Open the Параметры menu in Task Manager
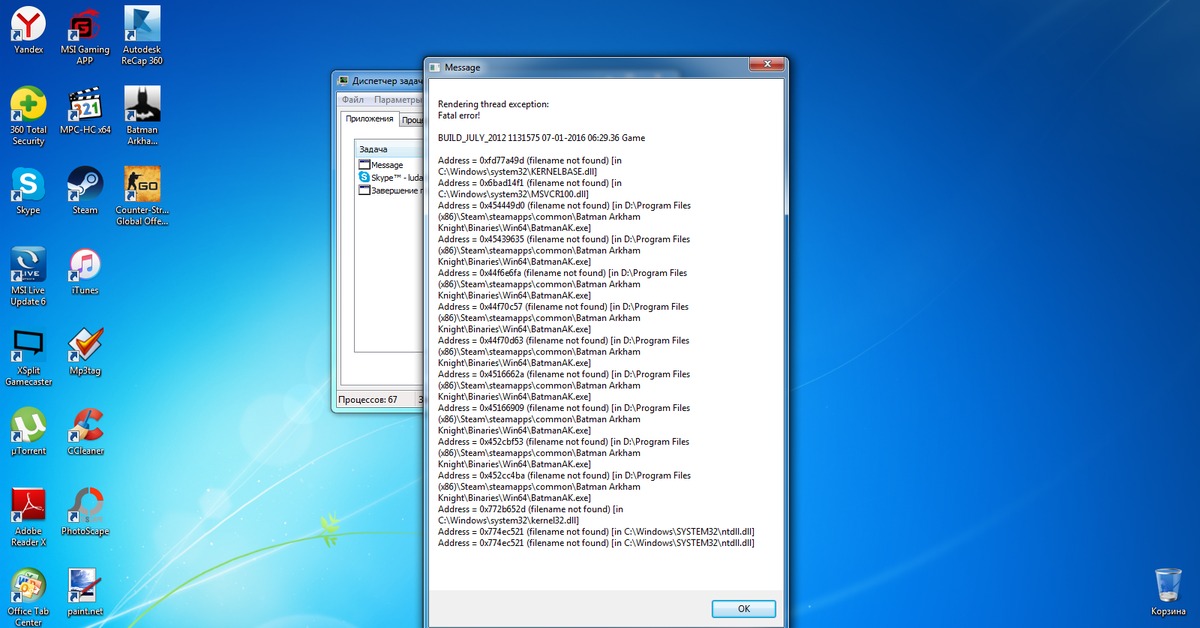The height and width of the screenshot is (628, 1200). point(397,100)
